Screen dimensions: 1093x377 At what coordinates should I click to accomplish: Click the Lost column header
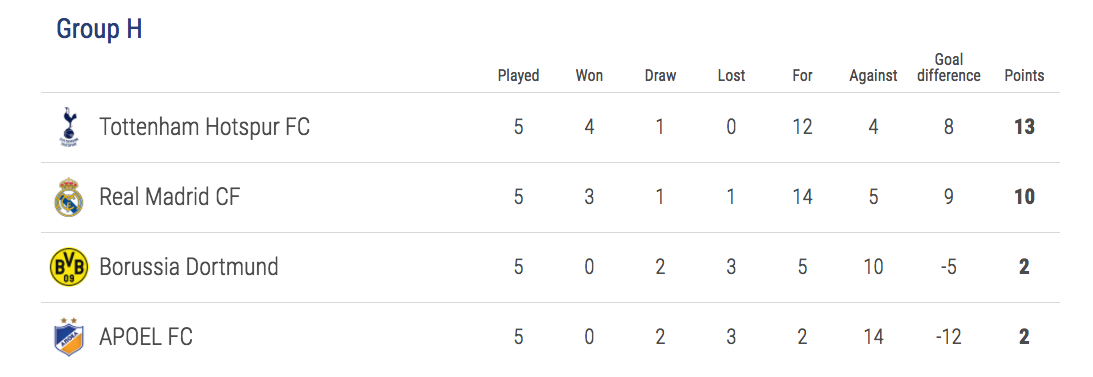[731, 75]
